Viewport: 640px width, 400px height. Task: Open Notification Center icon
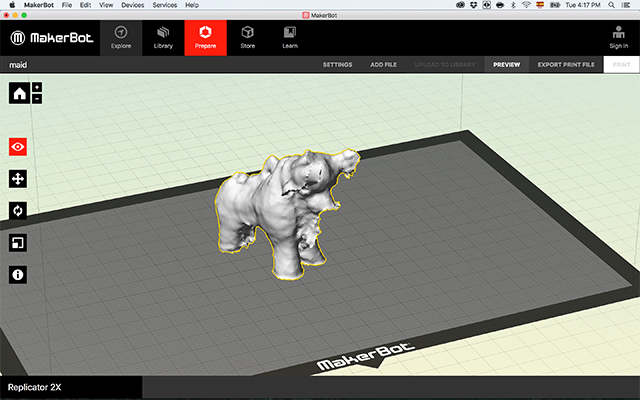point(626,5)
